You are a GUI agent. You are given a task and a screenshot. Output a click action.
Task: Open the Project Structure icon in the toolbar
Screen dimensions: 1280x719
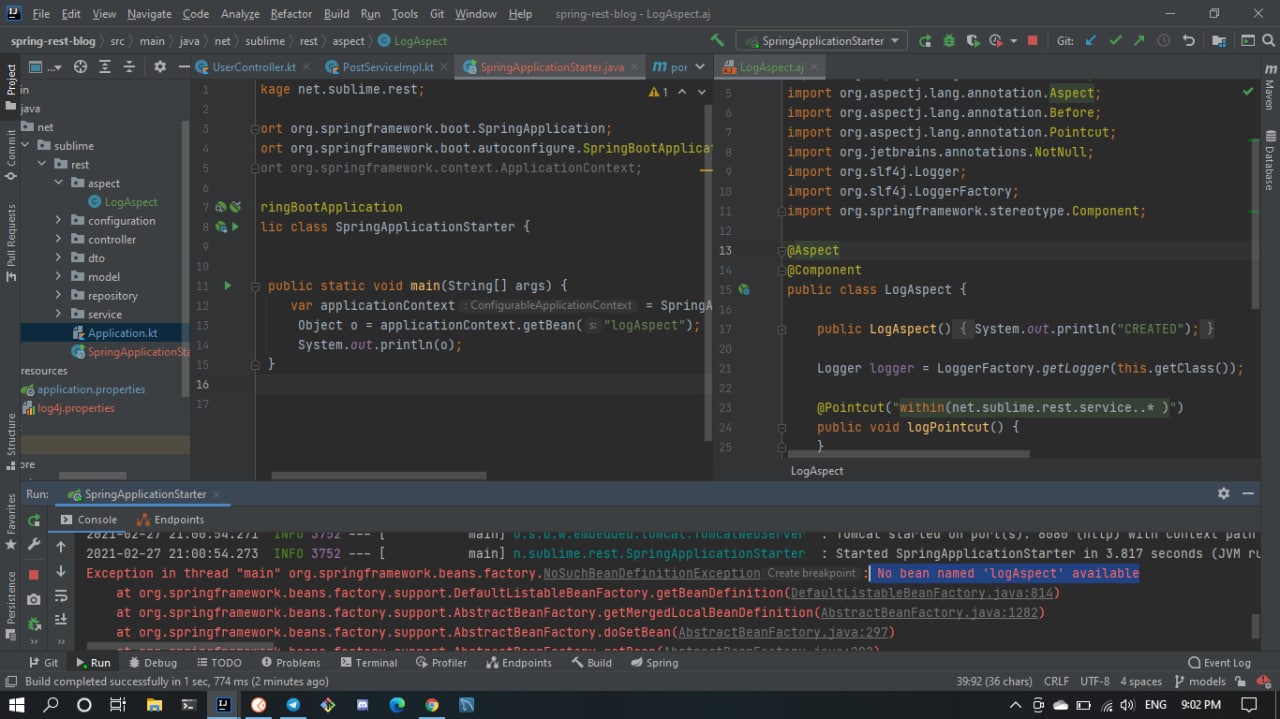pyautogui.click(x=1219, y=41)
